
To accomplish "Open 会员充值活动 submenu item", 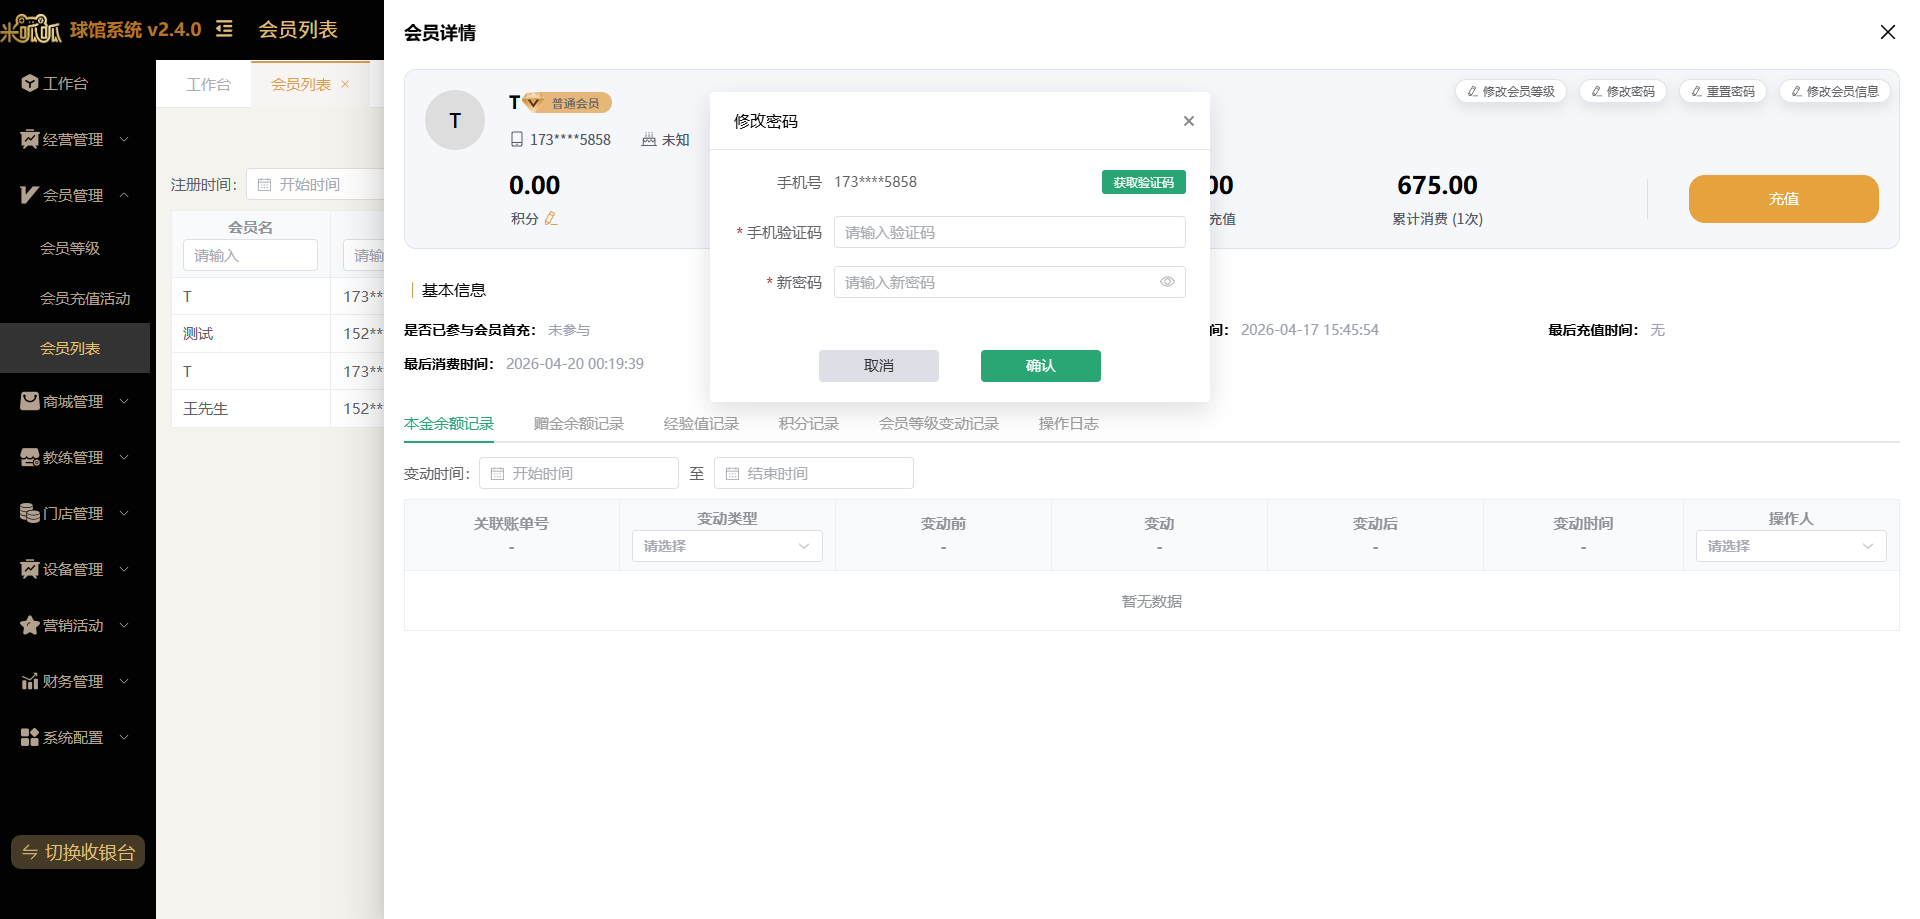I will pos(85,298).
